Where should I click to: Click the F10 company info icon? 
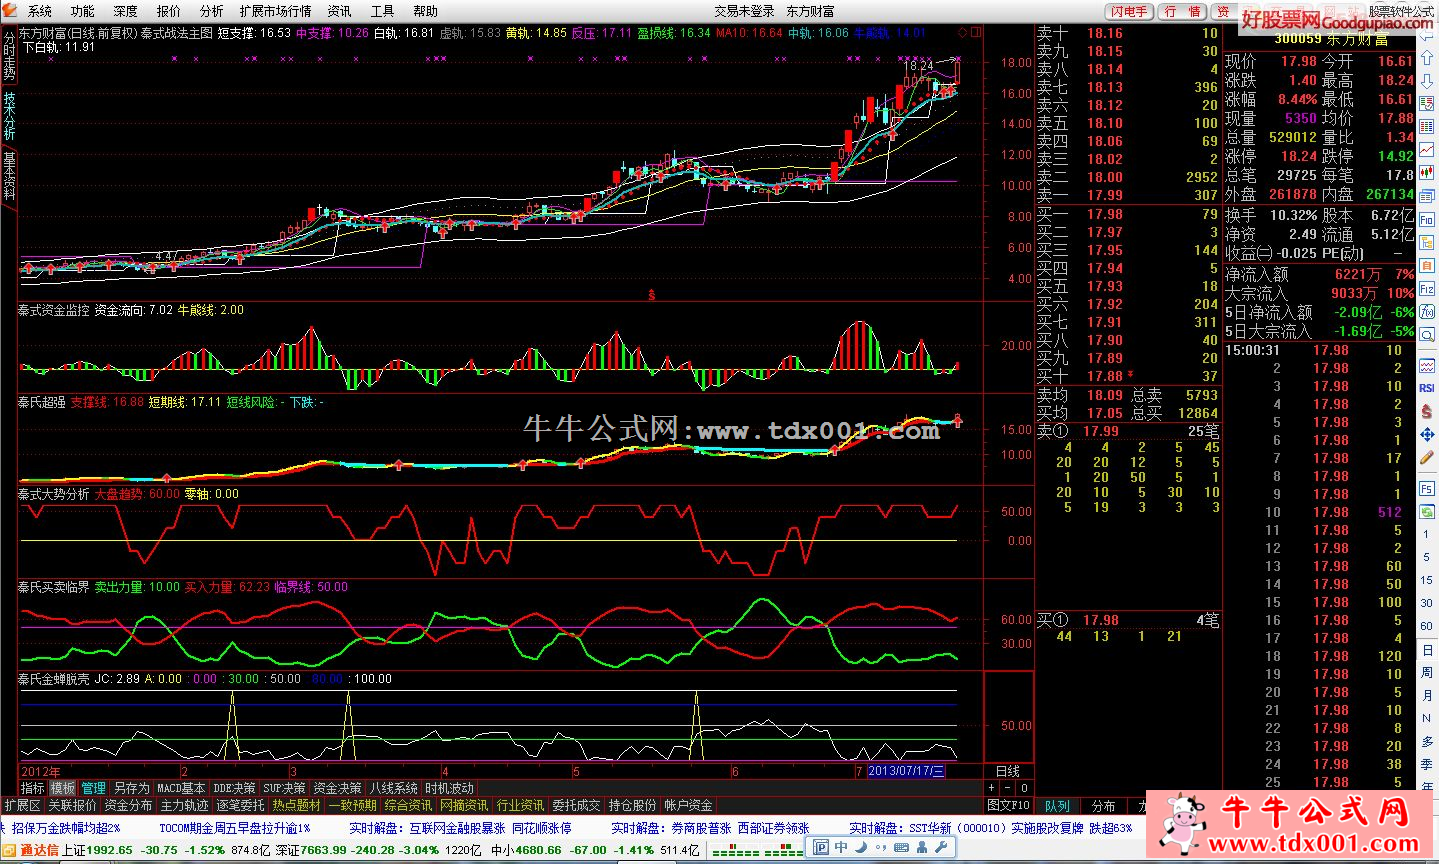point(1427,220)
